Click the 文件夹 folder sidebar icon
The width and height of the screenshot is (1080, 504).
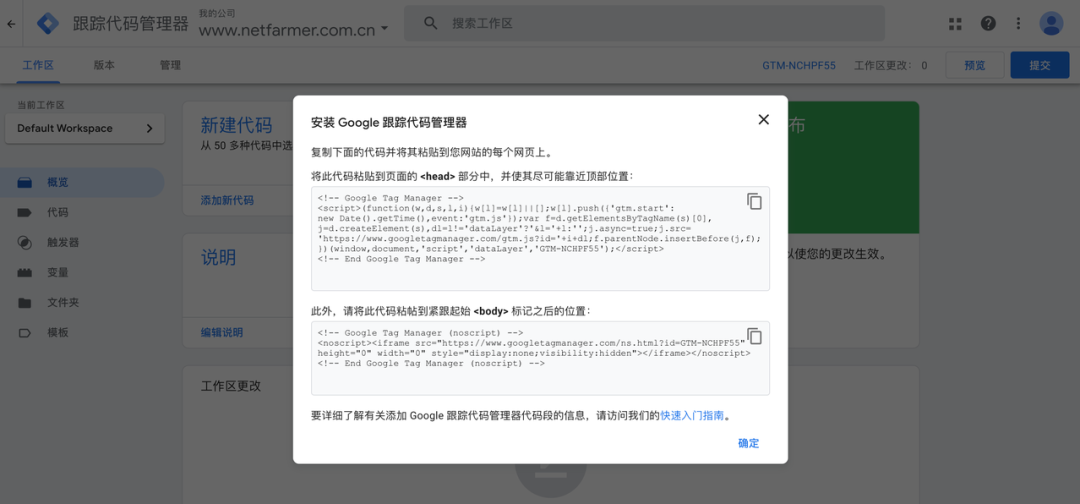coord(25,303)
